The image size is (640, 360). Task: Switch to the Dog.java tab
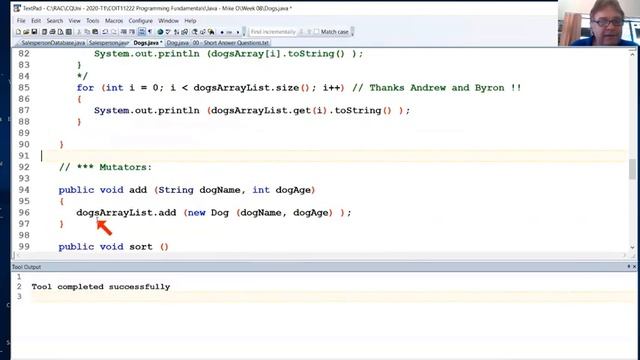coord(177,43)
